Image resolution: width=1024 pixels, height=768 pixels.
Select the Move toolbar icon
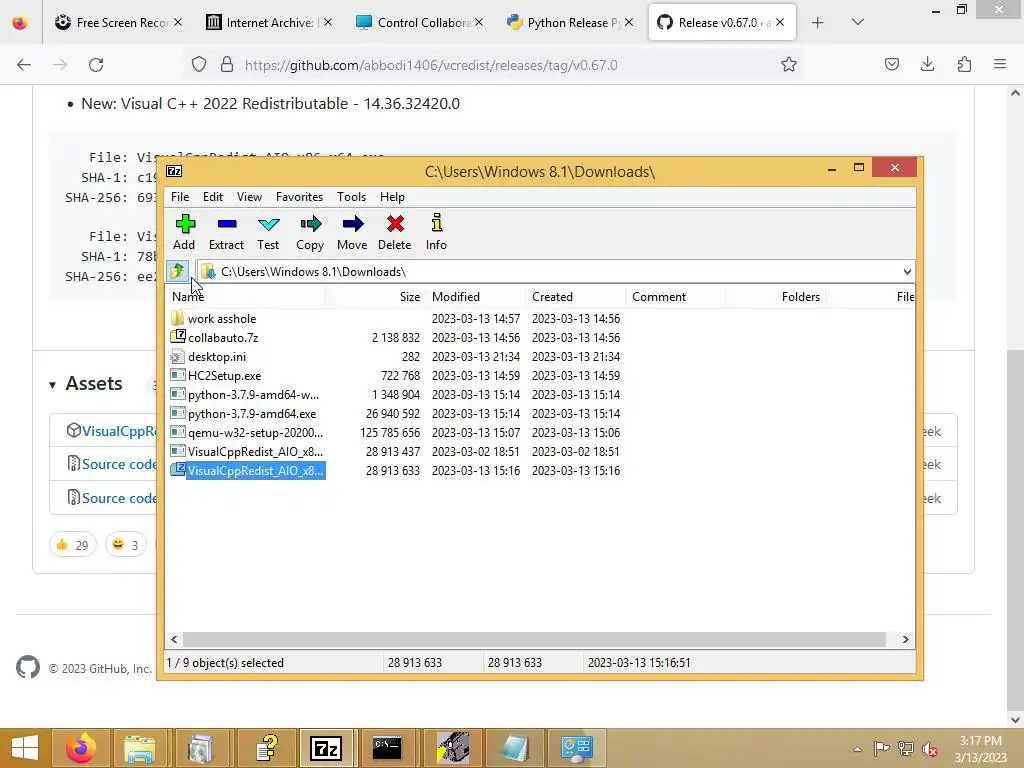(352, 232)
